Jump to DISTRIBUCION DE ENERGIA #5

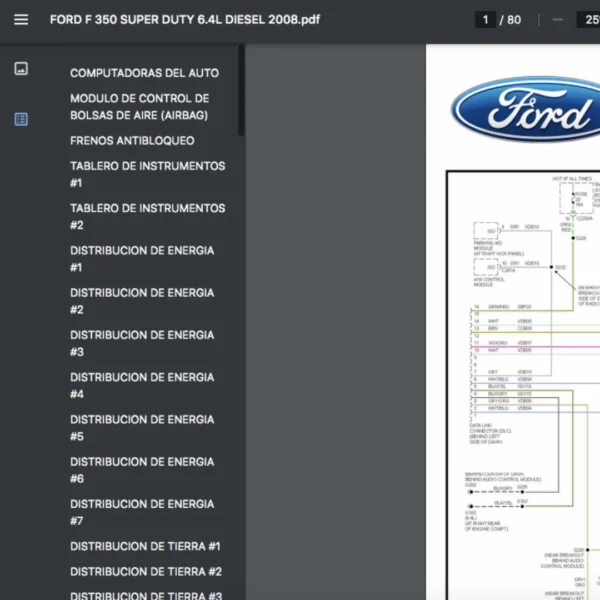pos(141,428)
